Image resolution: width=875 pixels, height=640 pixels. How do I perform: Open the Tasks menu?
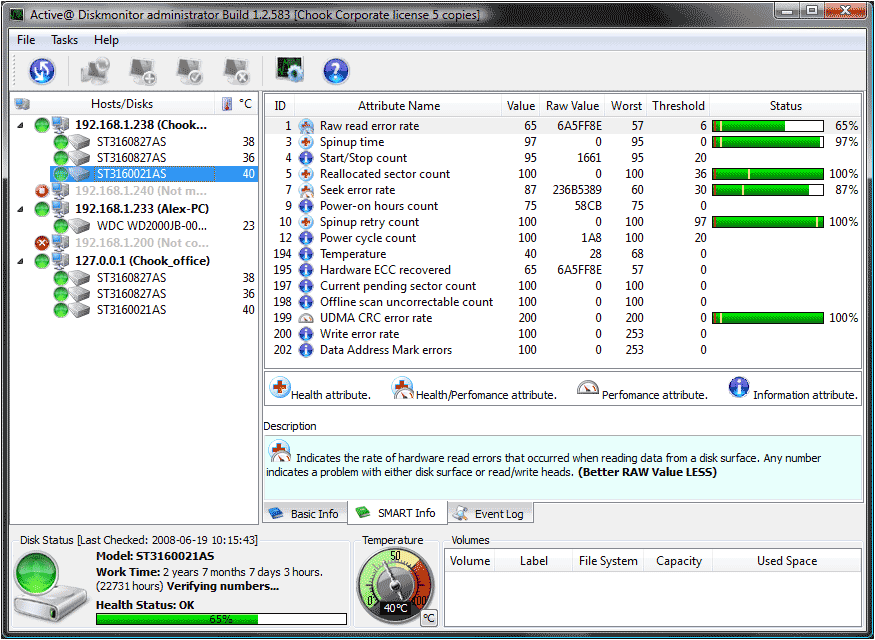[64, 40]
